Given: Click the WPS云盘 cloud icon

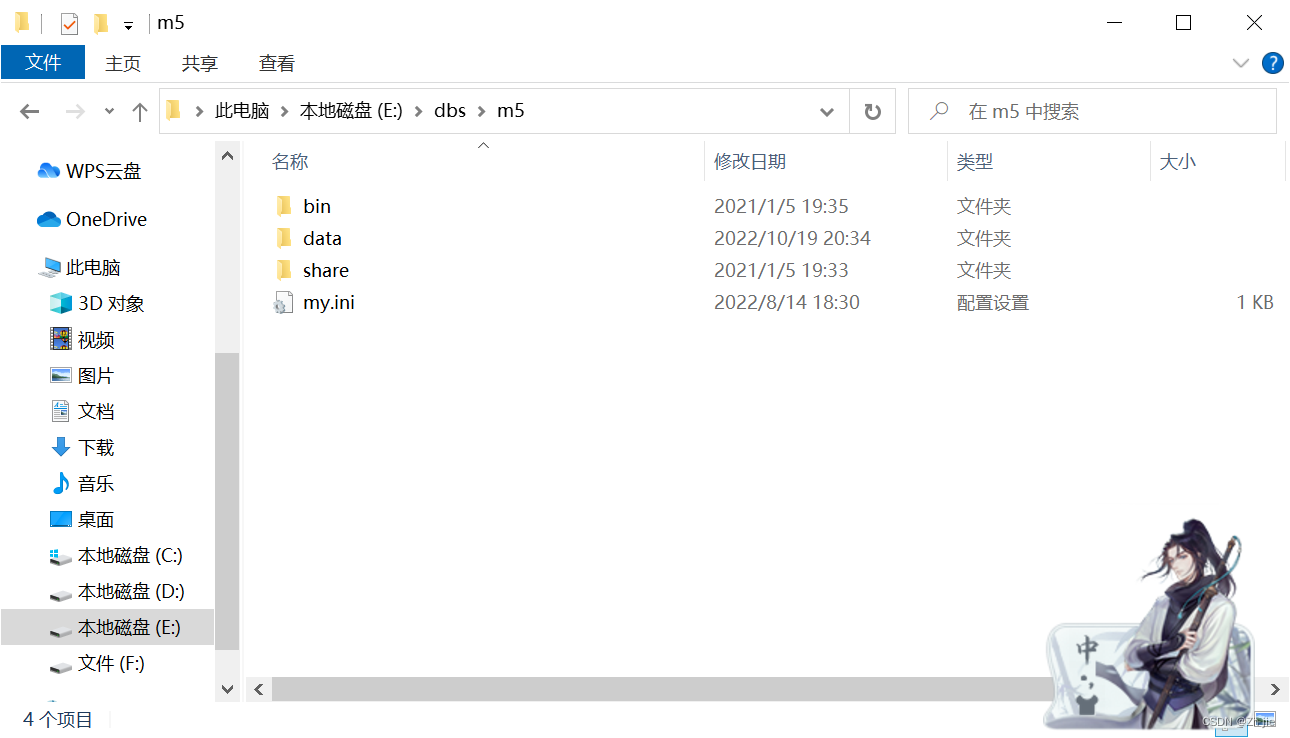Looking at the screenshot, I should click(x=49, y=171).
